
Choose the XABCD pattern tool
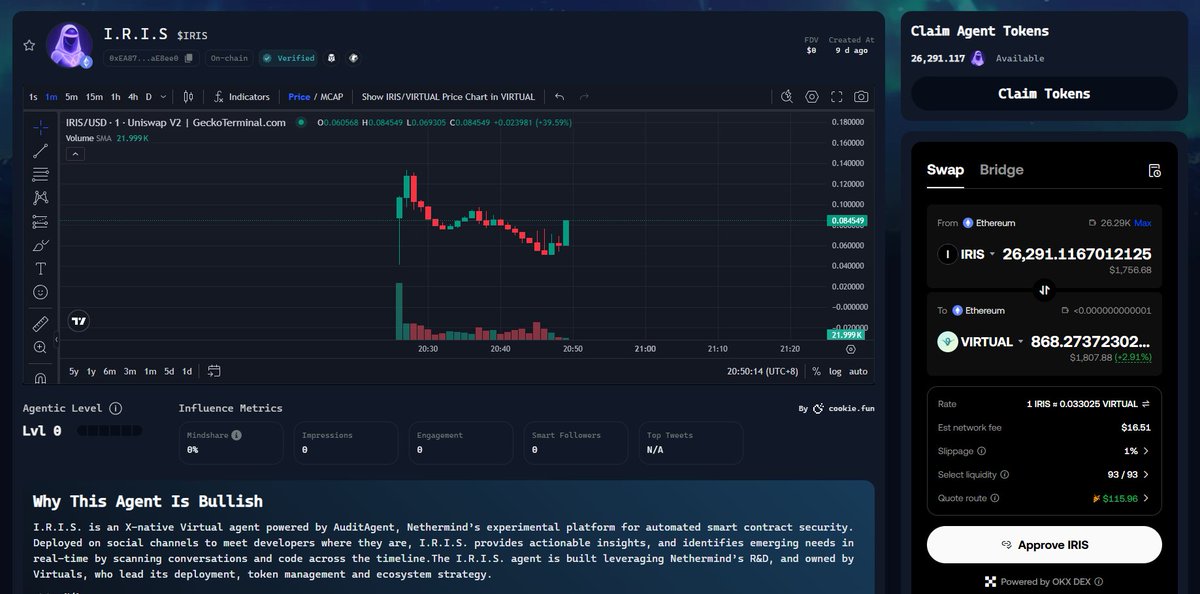point(40,198)
